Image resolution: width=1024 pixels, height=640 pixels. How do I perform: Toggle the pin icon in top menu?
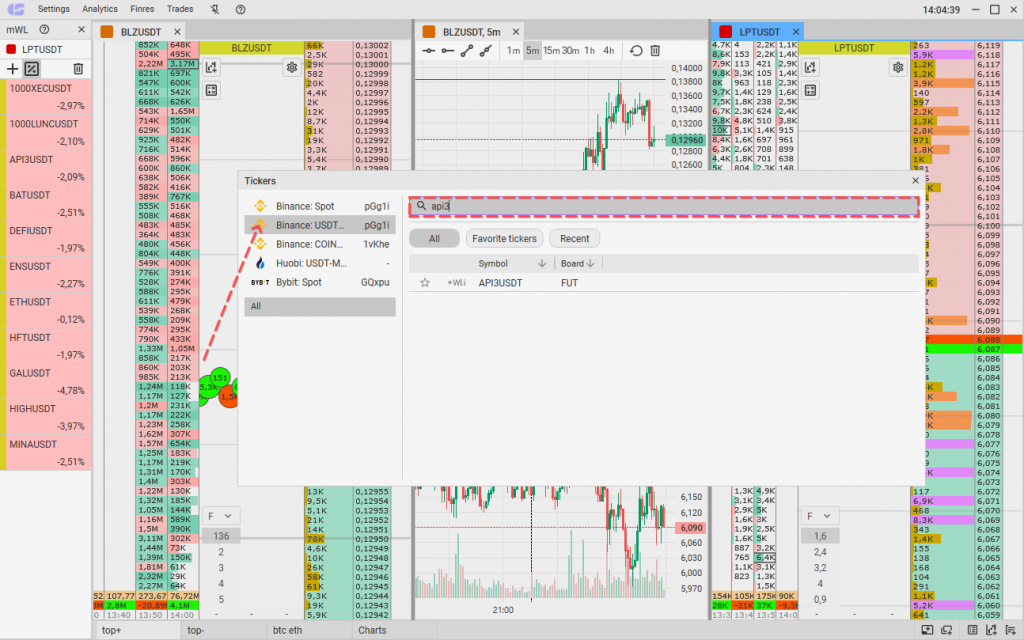point(215,9)
